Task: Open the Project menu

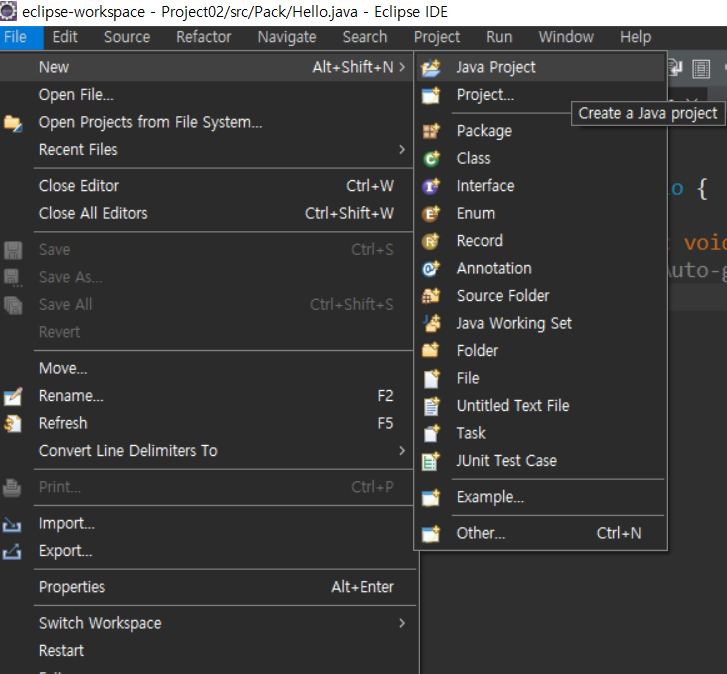Action: pos(437,37)
